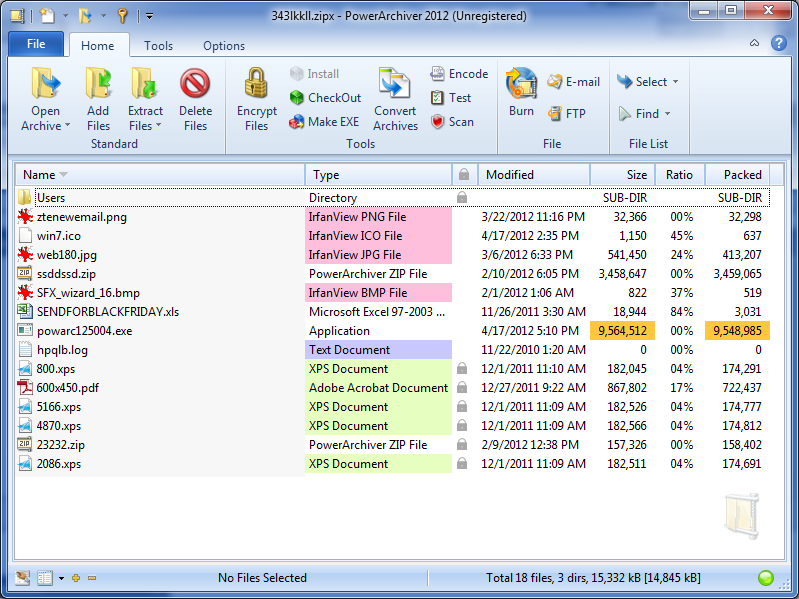Screen dimensions: 799x599
Task: Click the red Delete Files icon
Action: point(195,84)
